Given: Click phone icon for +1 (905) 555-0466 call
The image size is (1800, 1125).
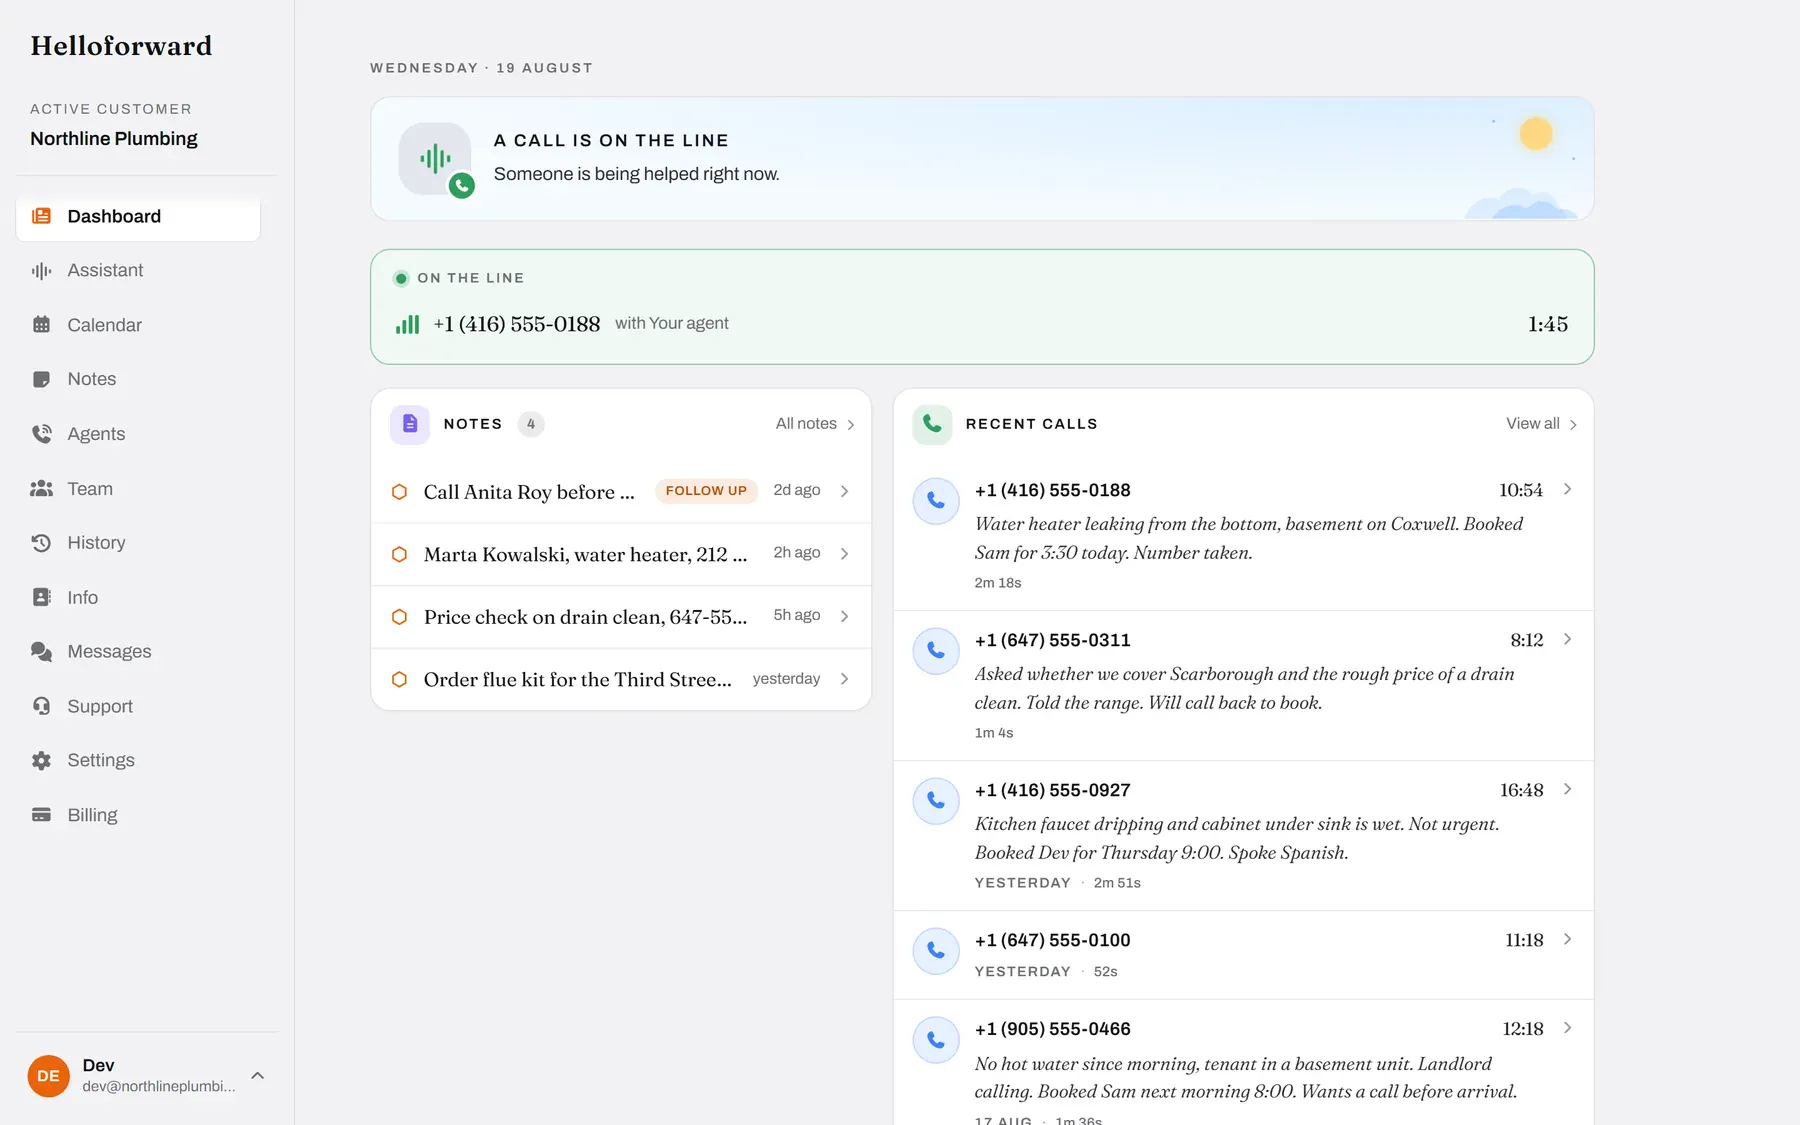Looking at the screenshot, I should [x=936, y=1040].
